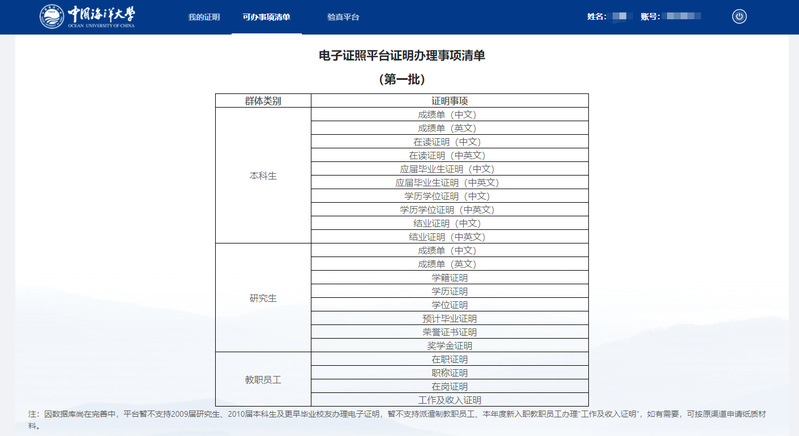Select the 结业证明（中英文）row
The image size is (799, 436).
449,237
